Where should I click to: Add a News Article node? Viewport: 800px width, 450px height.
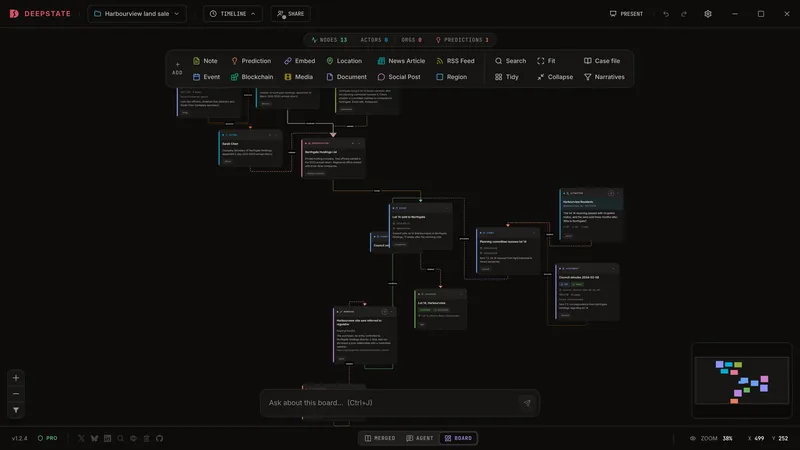tap(401, 61)
